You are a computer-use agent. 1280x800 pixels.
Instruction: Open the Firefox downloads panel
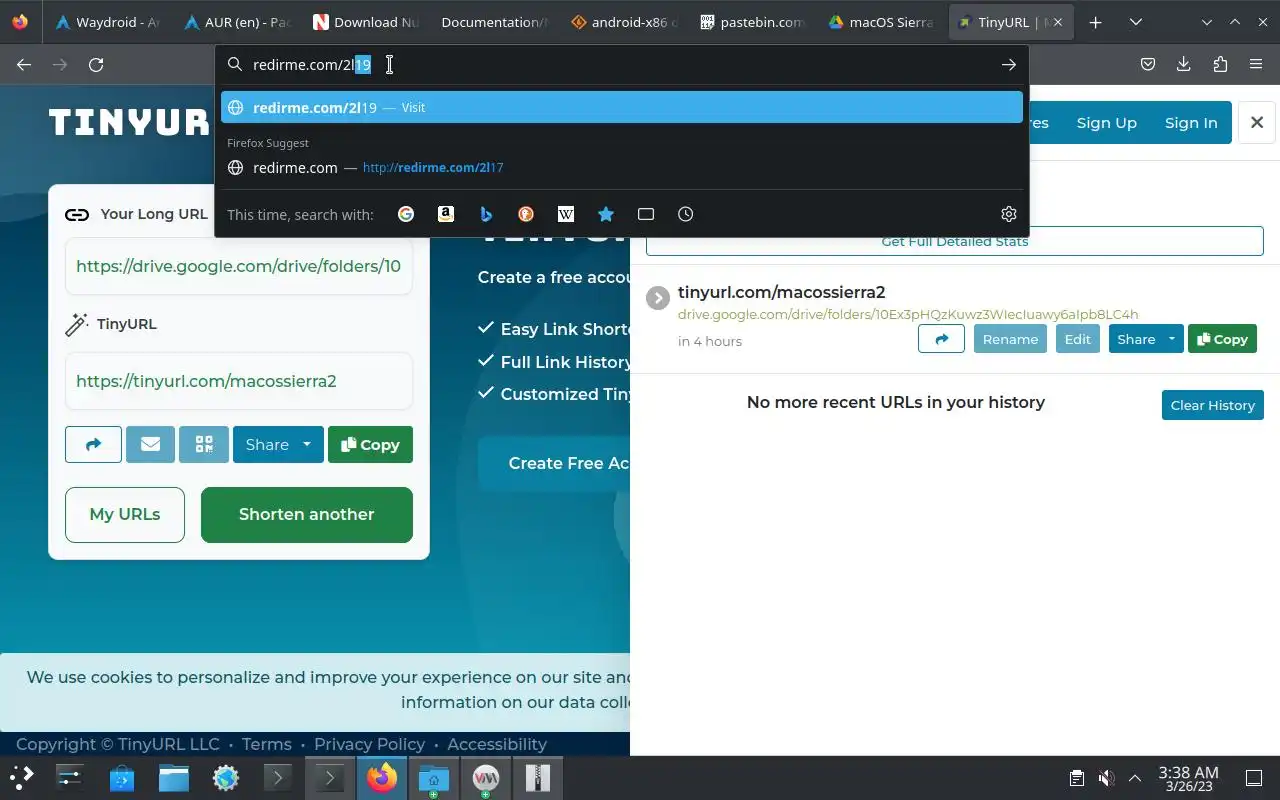pyautogui.click(x=1184, y=64)
